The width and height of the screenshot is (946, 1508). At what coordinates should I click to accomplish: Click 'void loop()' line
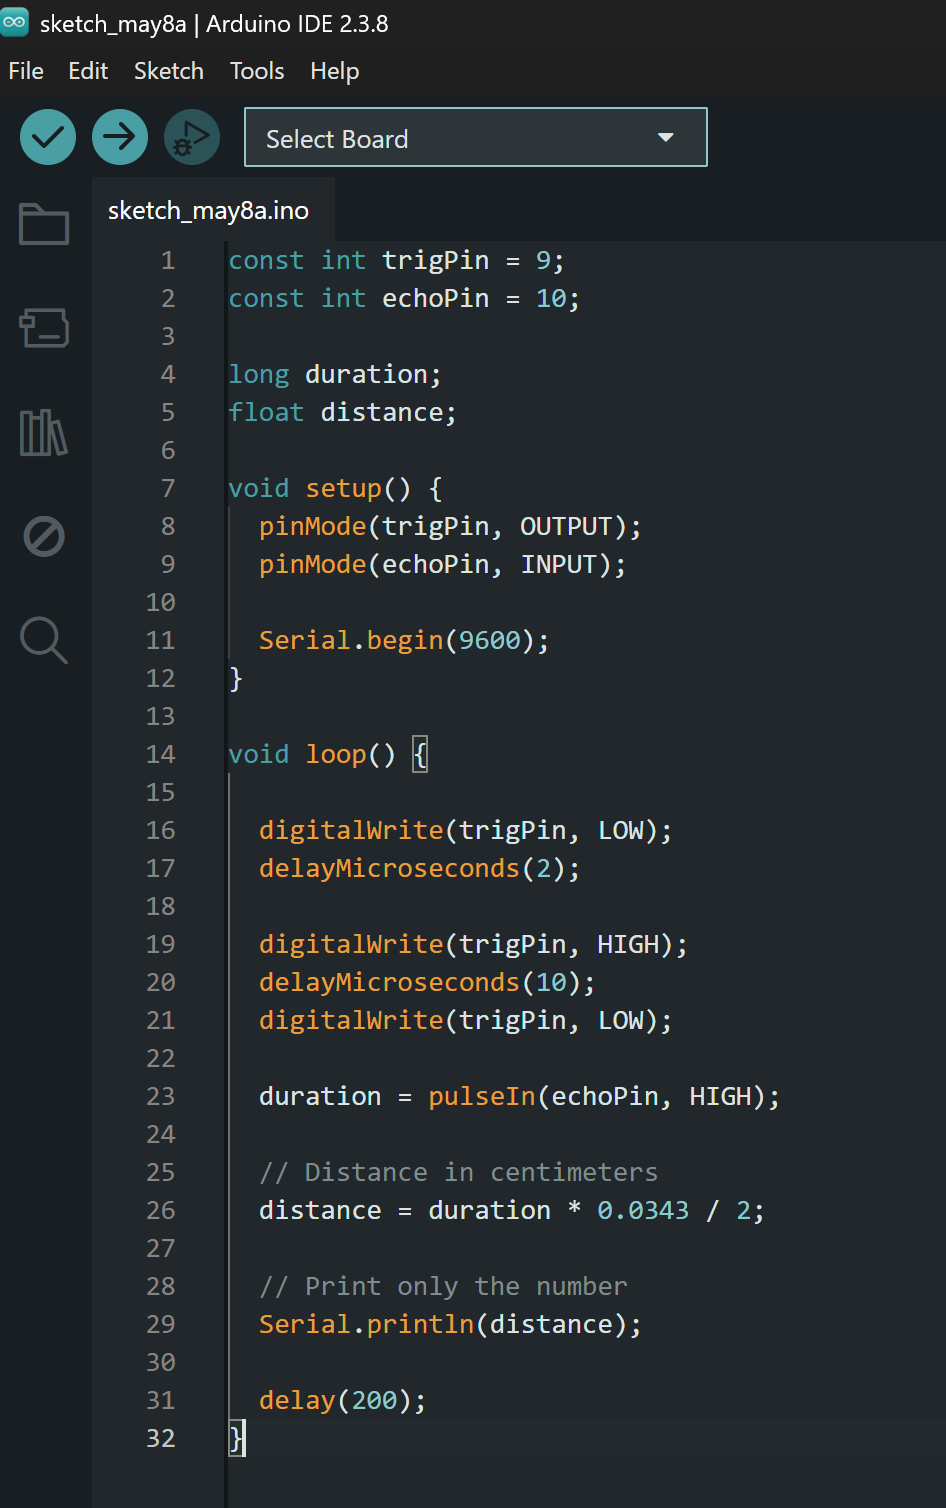point(328,755)
